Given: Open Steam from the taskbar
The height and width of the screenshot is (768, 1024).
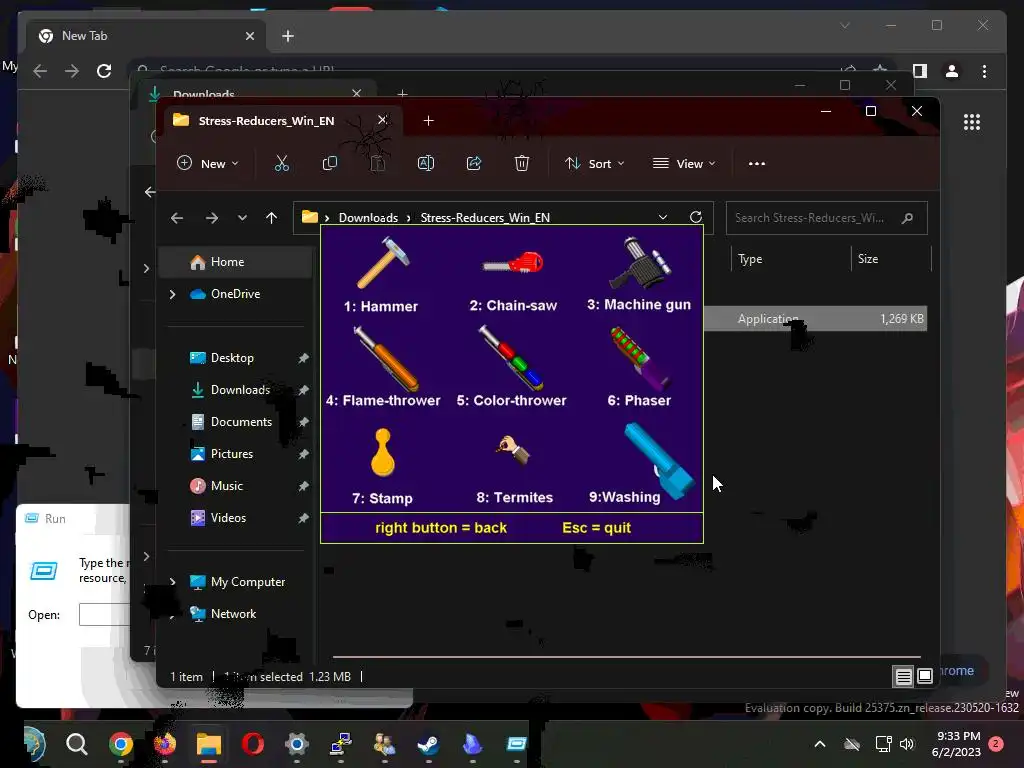Looking at the screenshot, I should coord(428,744).
